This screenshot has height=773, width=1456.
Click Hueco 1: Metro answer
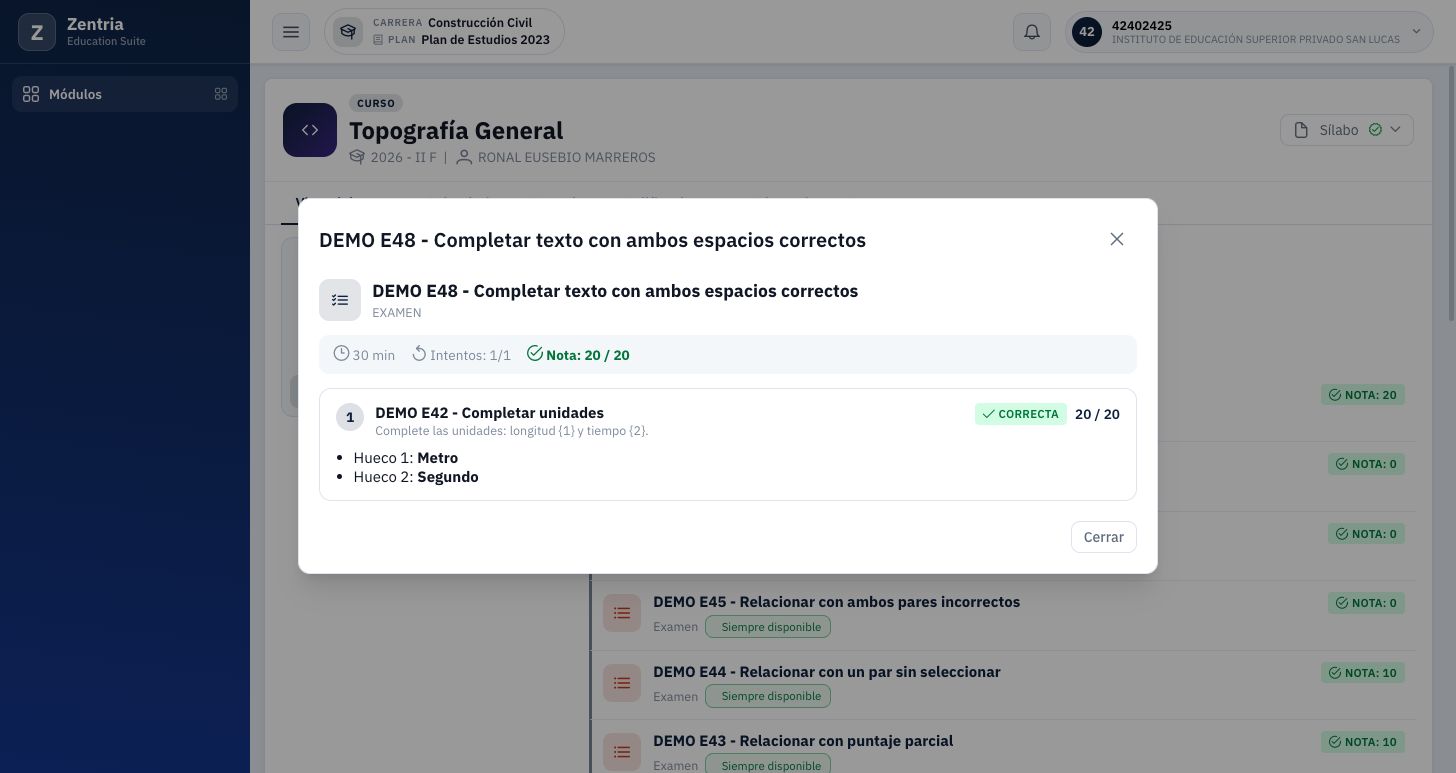[x=406, y=458]
